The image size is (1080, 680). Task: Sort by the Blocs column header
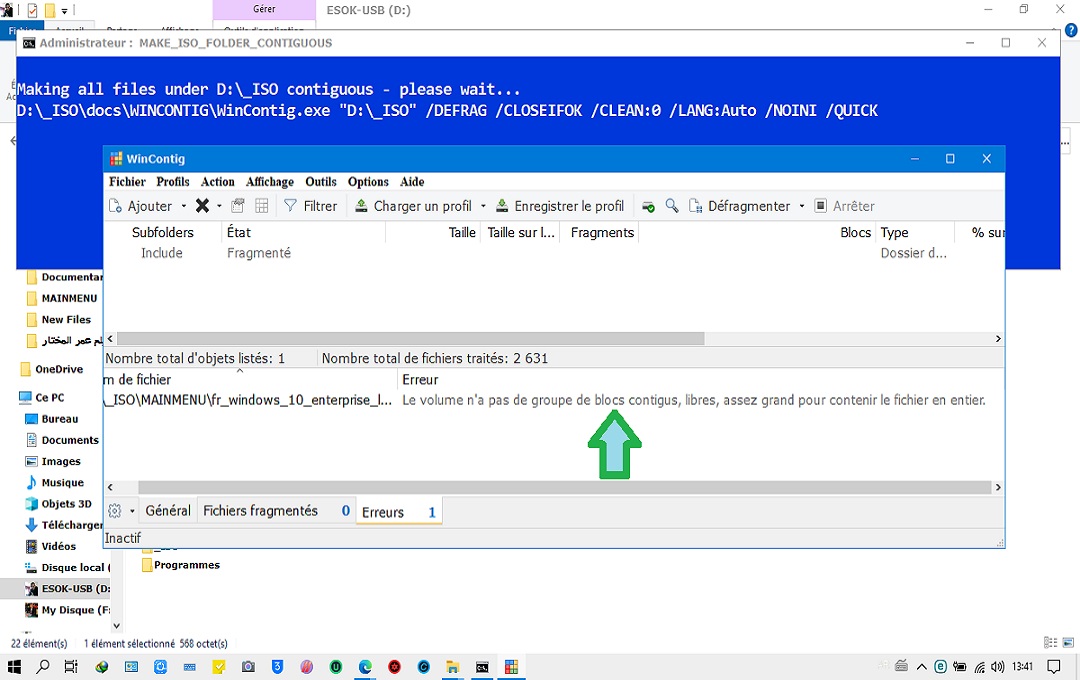(x=756, y=233)
